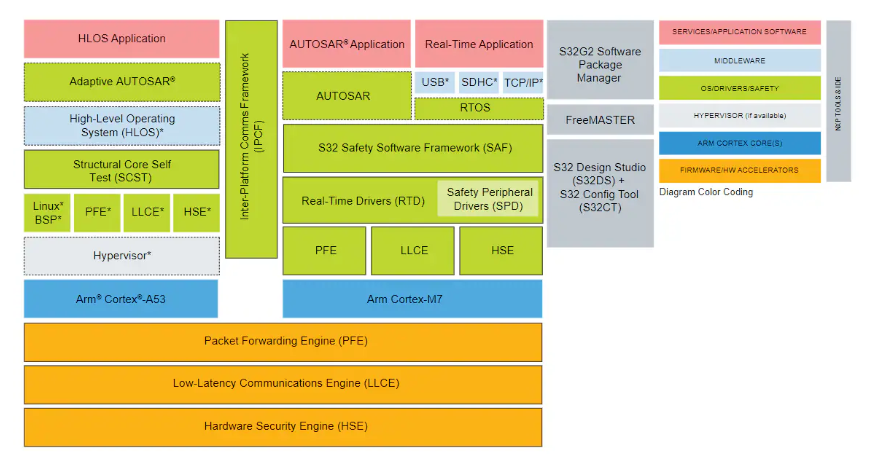This screenshot has width=869, height=473.
Task: Select the HSE block above Arm Cortex-M7
Action: click(501, 251)
